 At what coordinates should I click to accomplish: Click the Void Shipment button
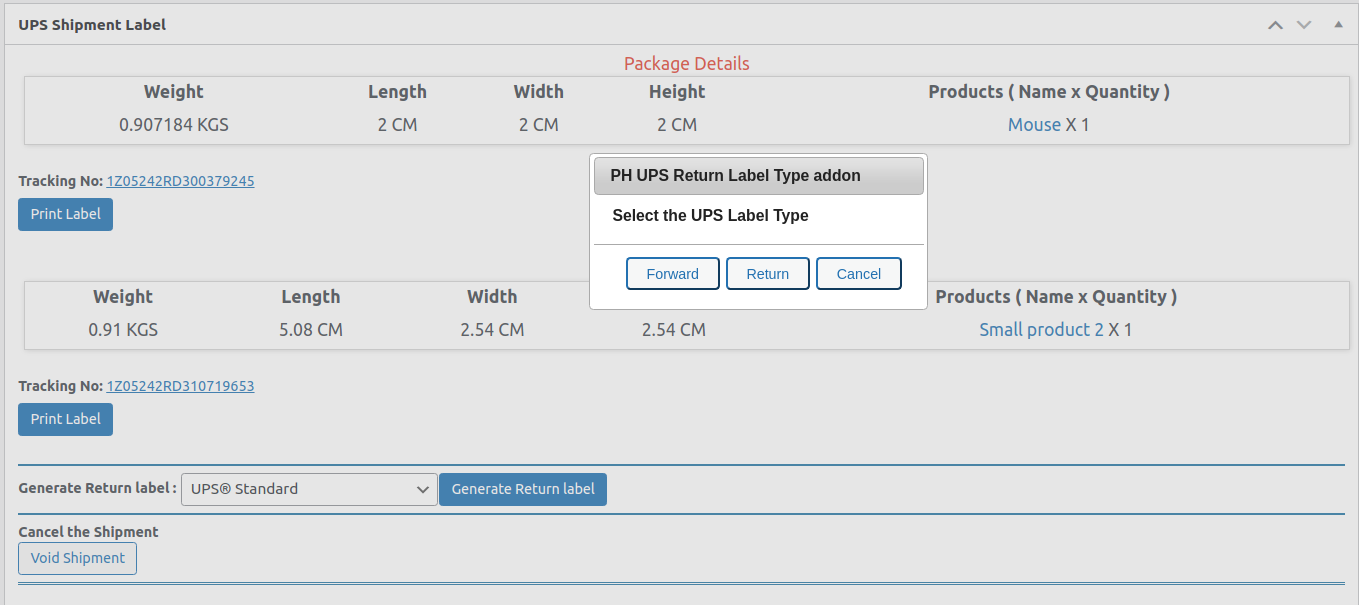(x=77, y=558)
